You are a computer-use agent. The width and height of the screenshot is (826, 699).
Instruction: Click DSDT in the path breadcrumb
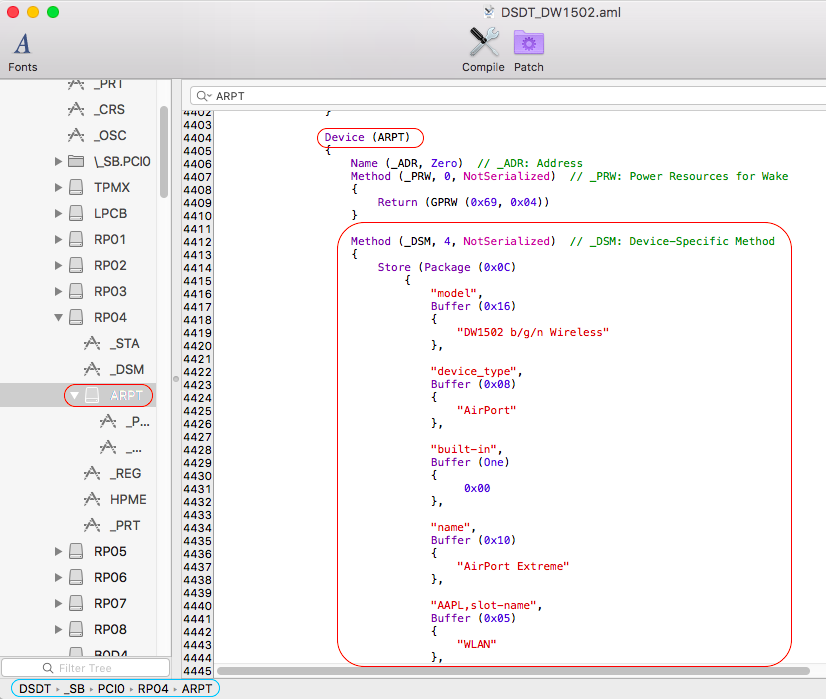point(35,688)
